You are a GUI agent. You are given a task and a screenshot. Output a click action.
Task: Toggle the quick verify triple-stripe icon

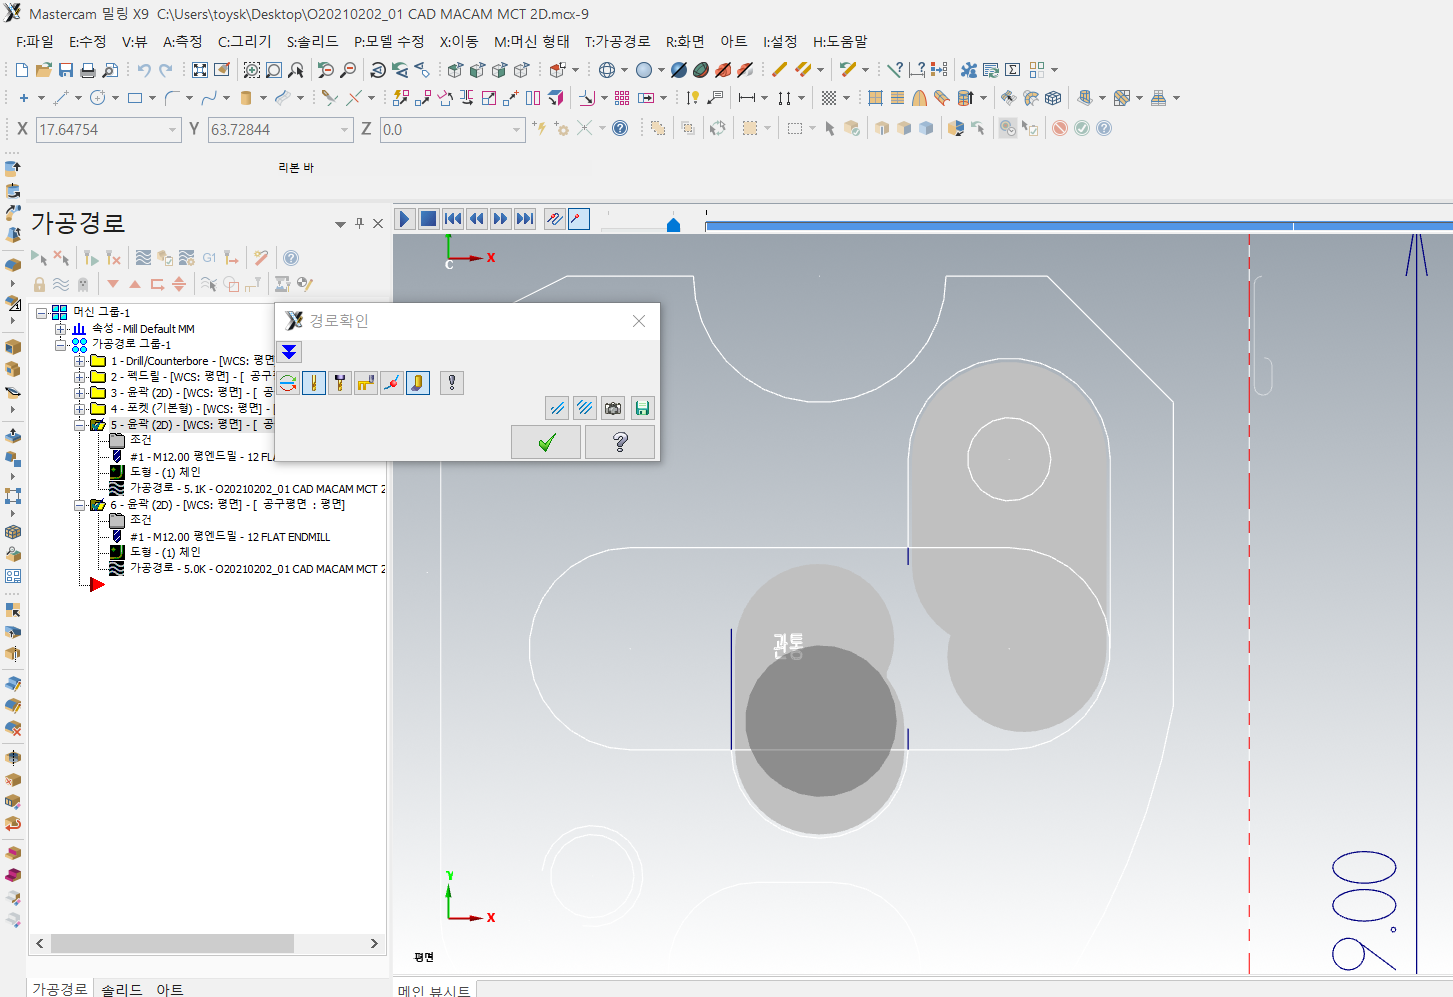(x=585, y=408)
